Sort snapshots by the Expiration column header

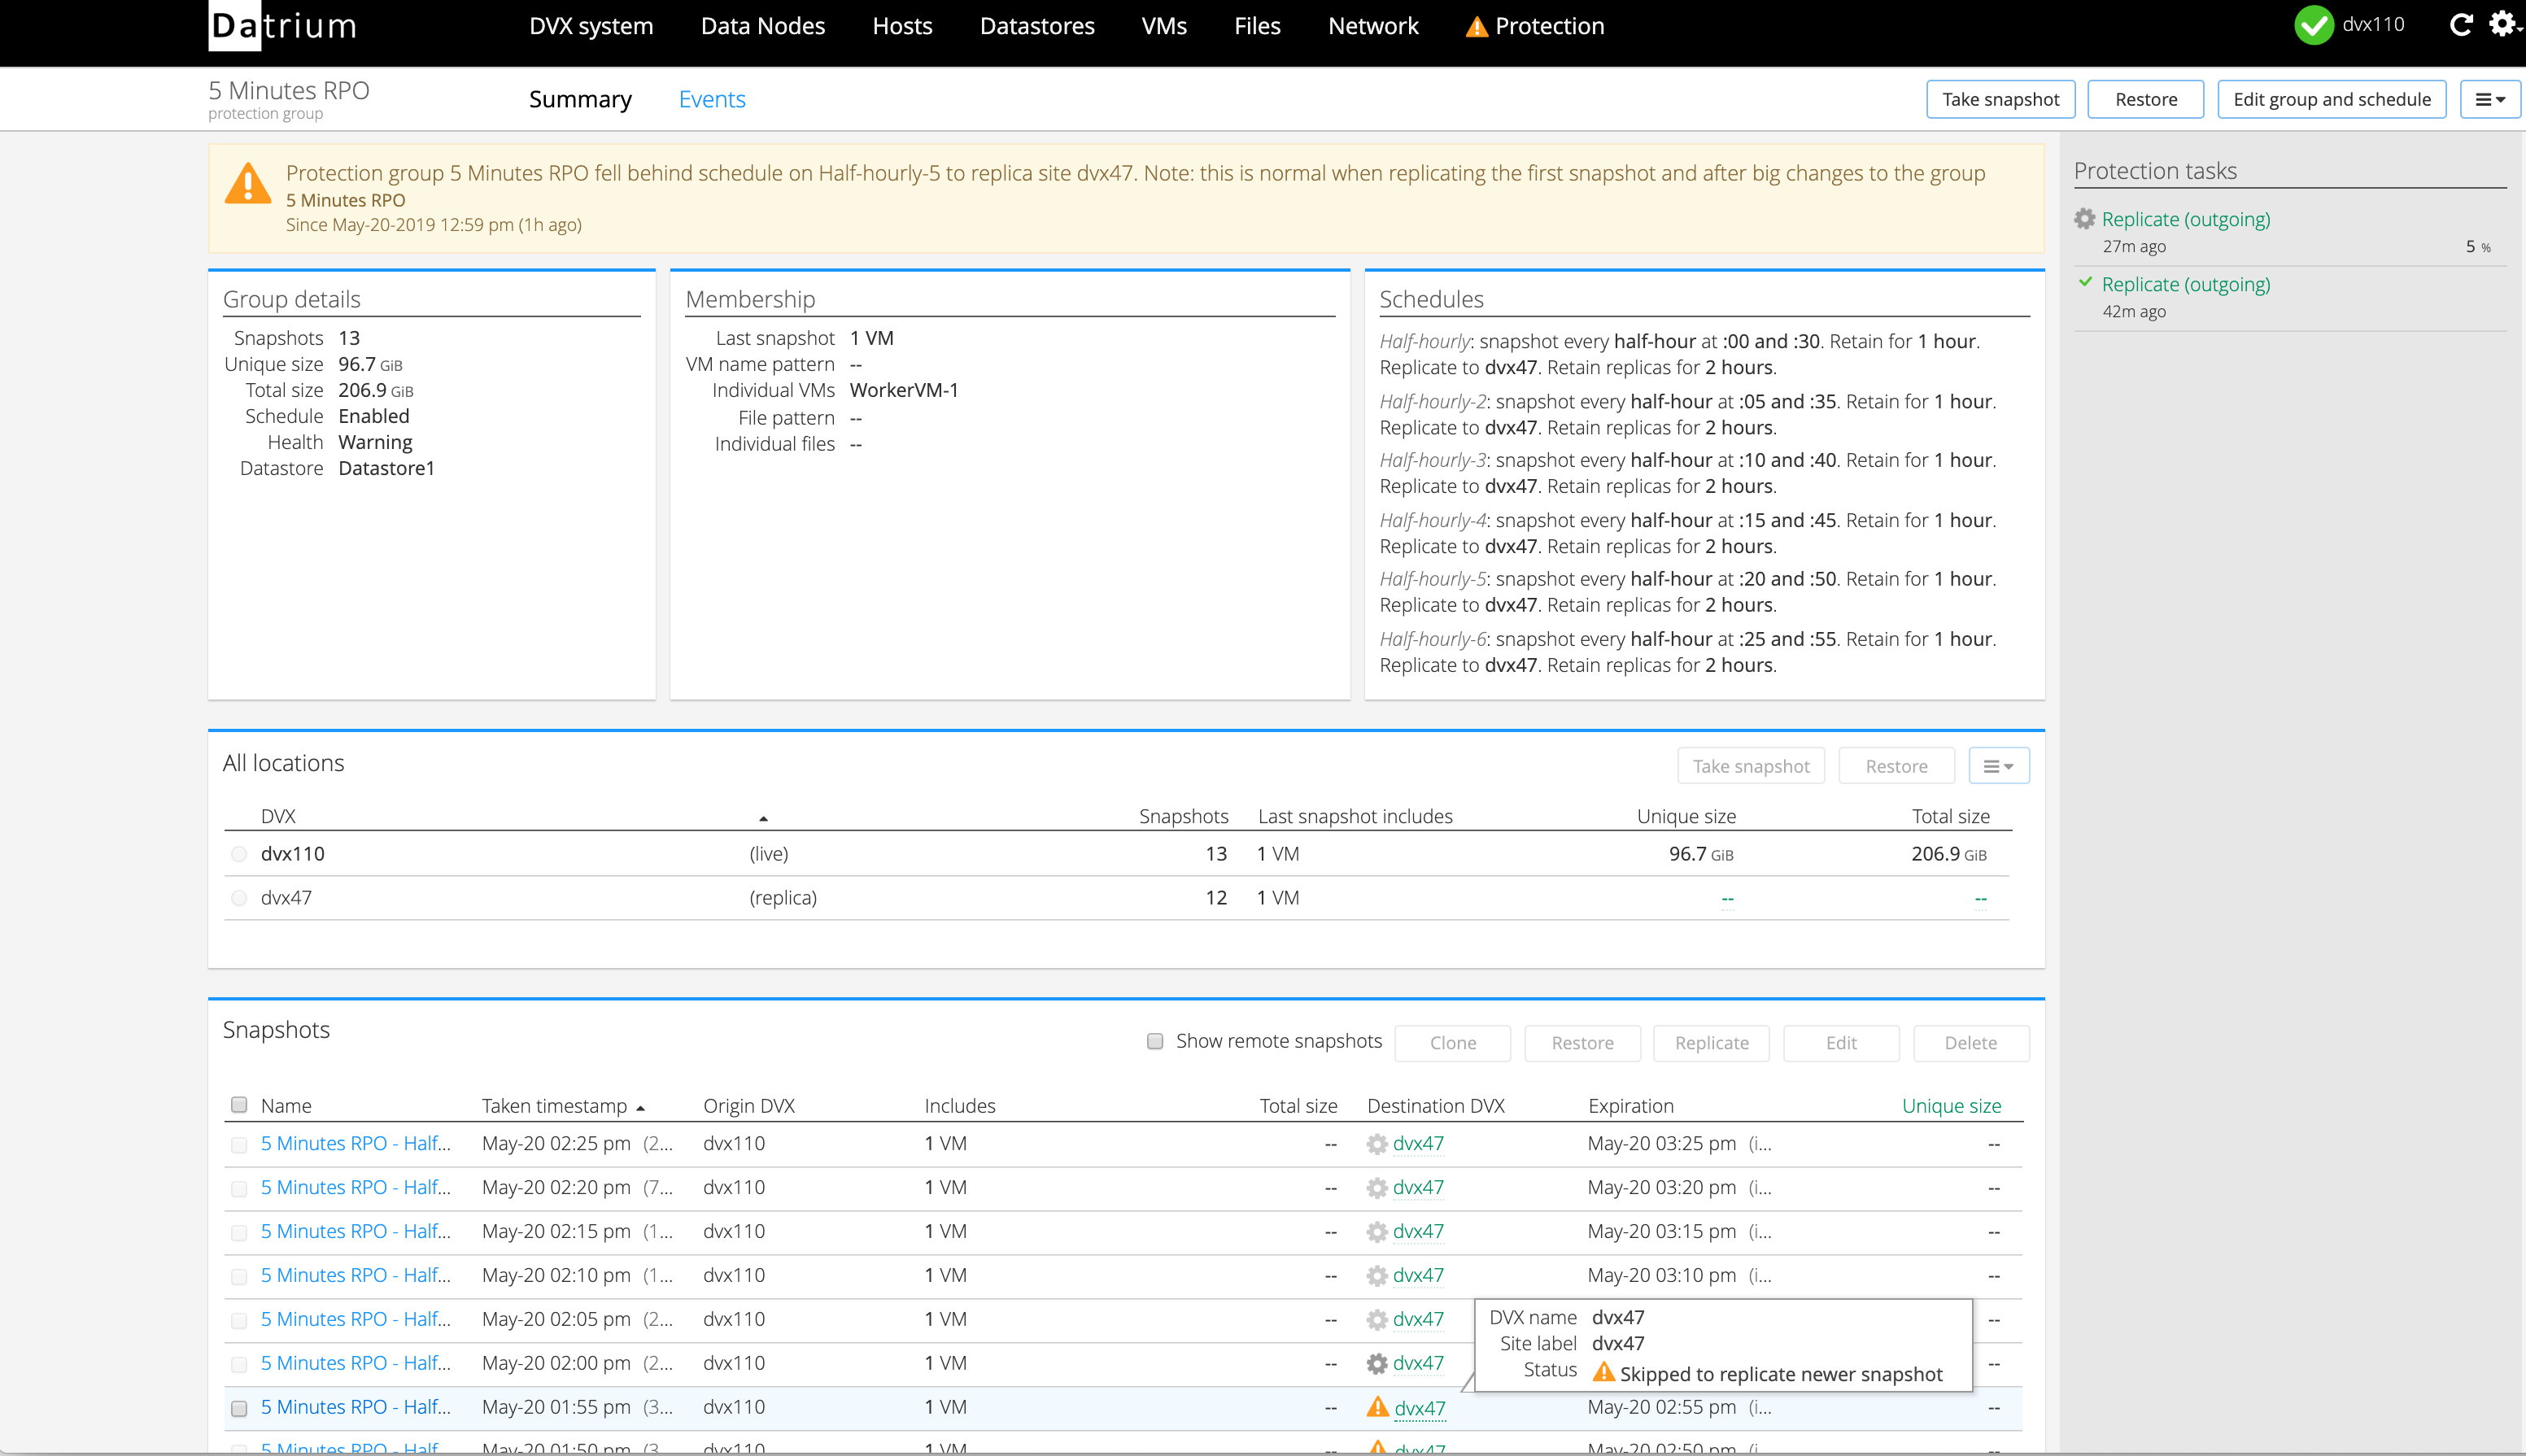coord(1631,1105)
